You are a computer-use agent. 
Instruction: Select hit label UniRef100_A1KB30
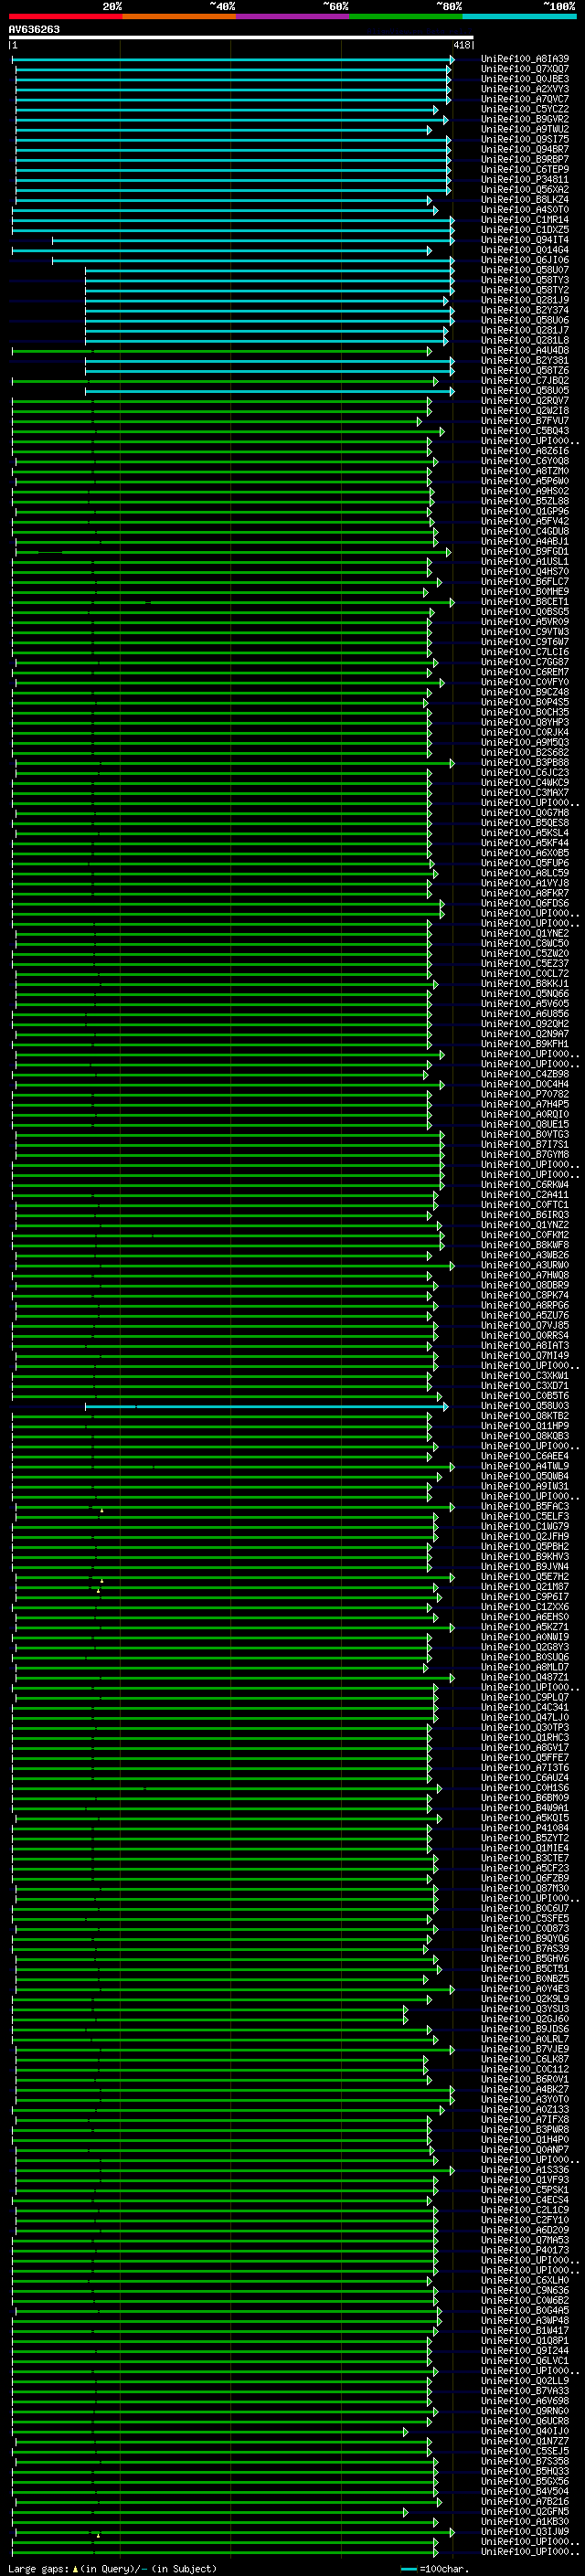tap(525, 2521)
